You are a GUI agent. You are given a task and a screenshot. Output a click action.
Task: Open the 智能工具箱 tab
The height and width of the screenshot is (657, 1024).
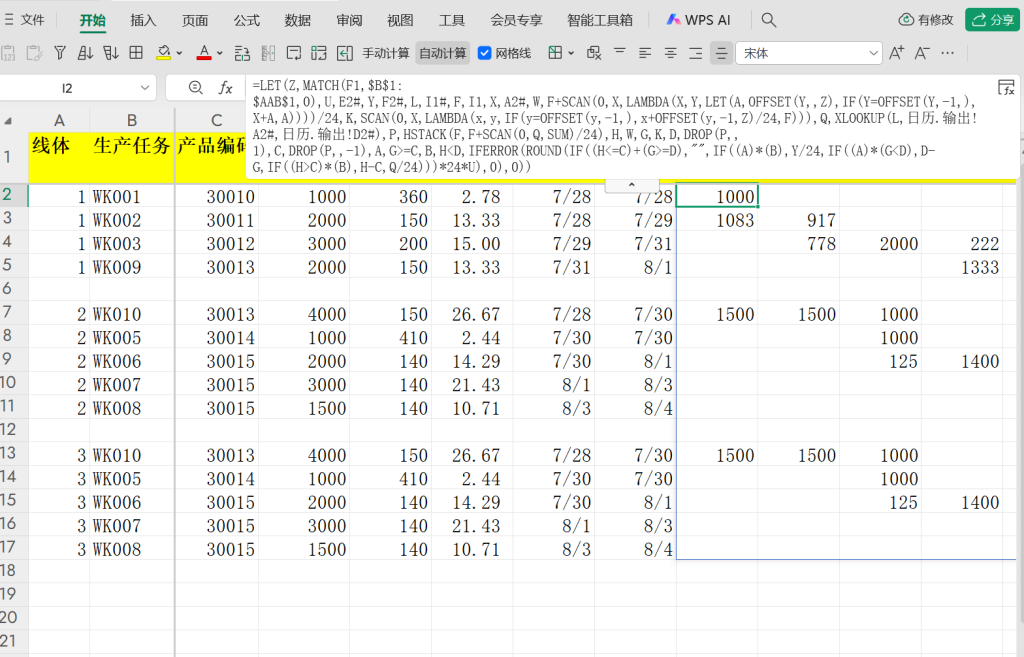600,20
